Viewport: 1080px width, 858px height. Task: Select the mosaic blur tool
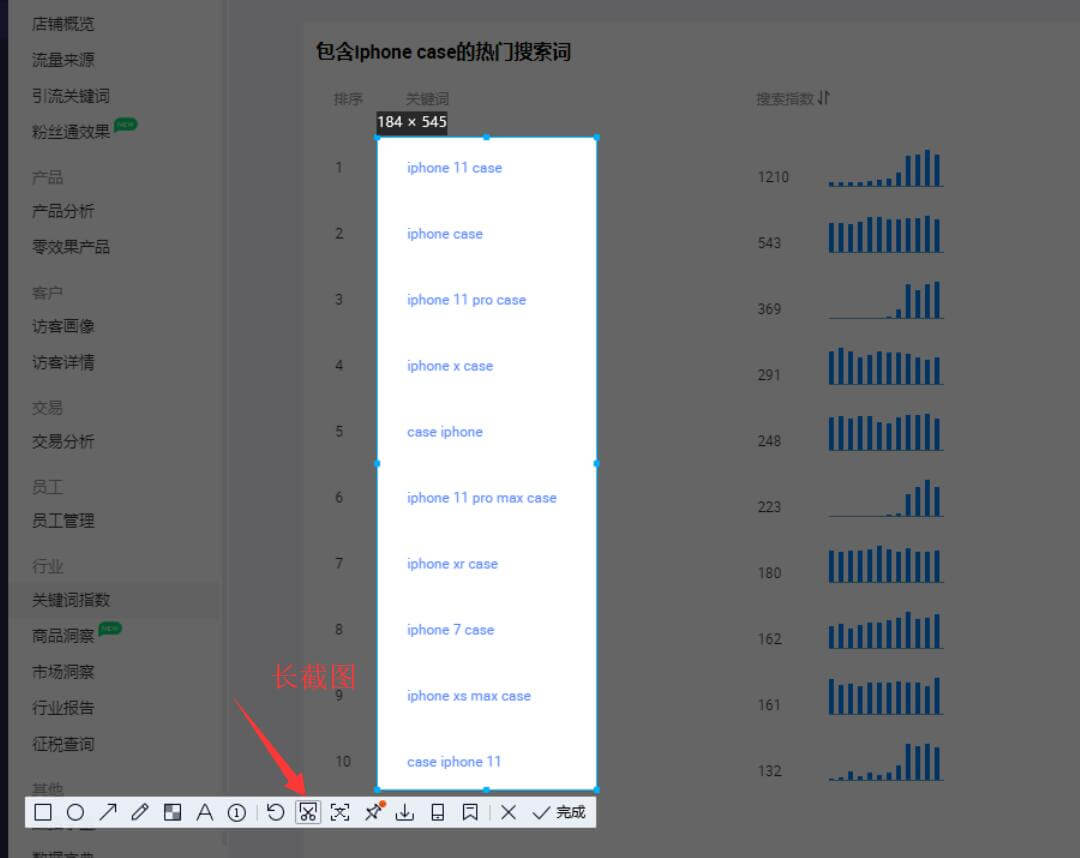pos(172,812)
